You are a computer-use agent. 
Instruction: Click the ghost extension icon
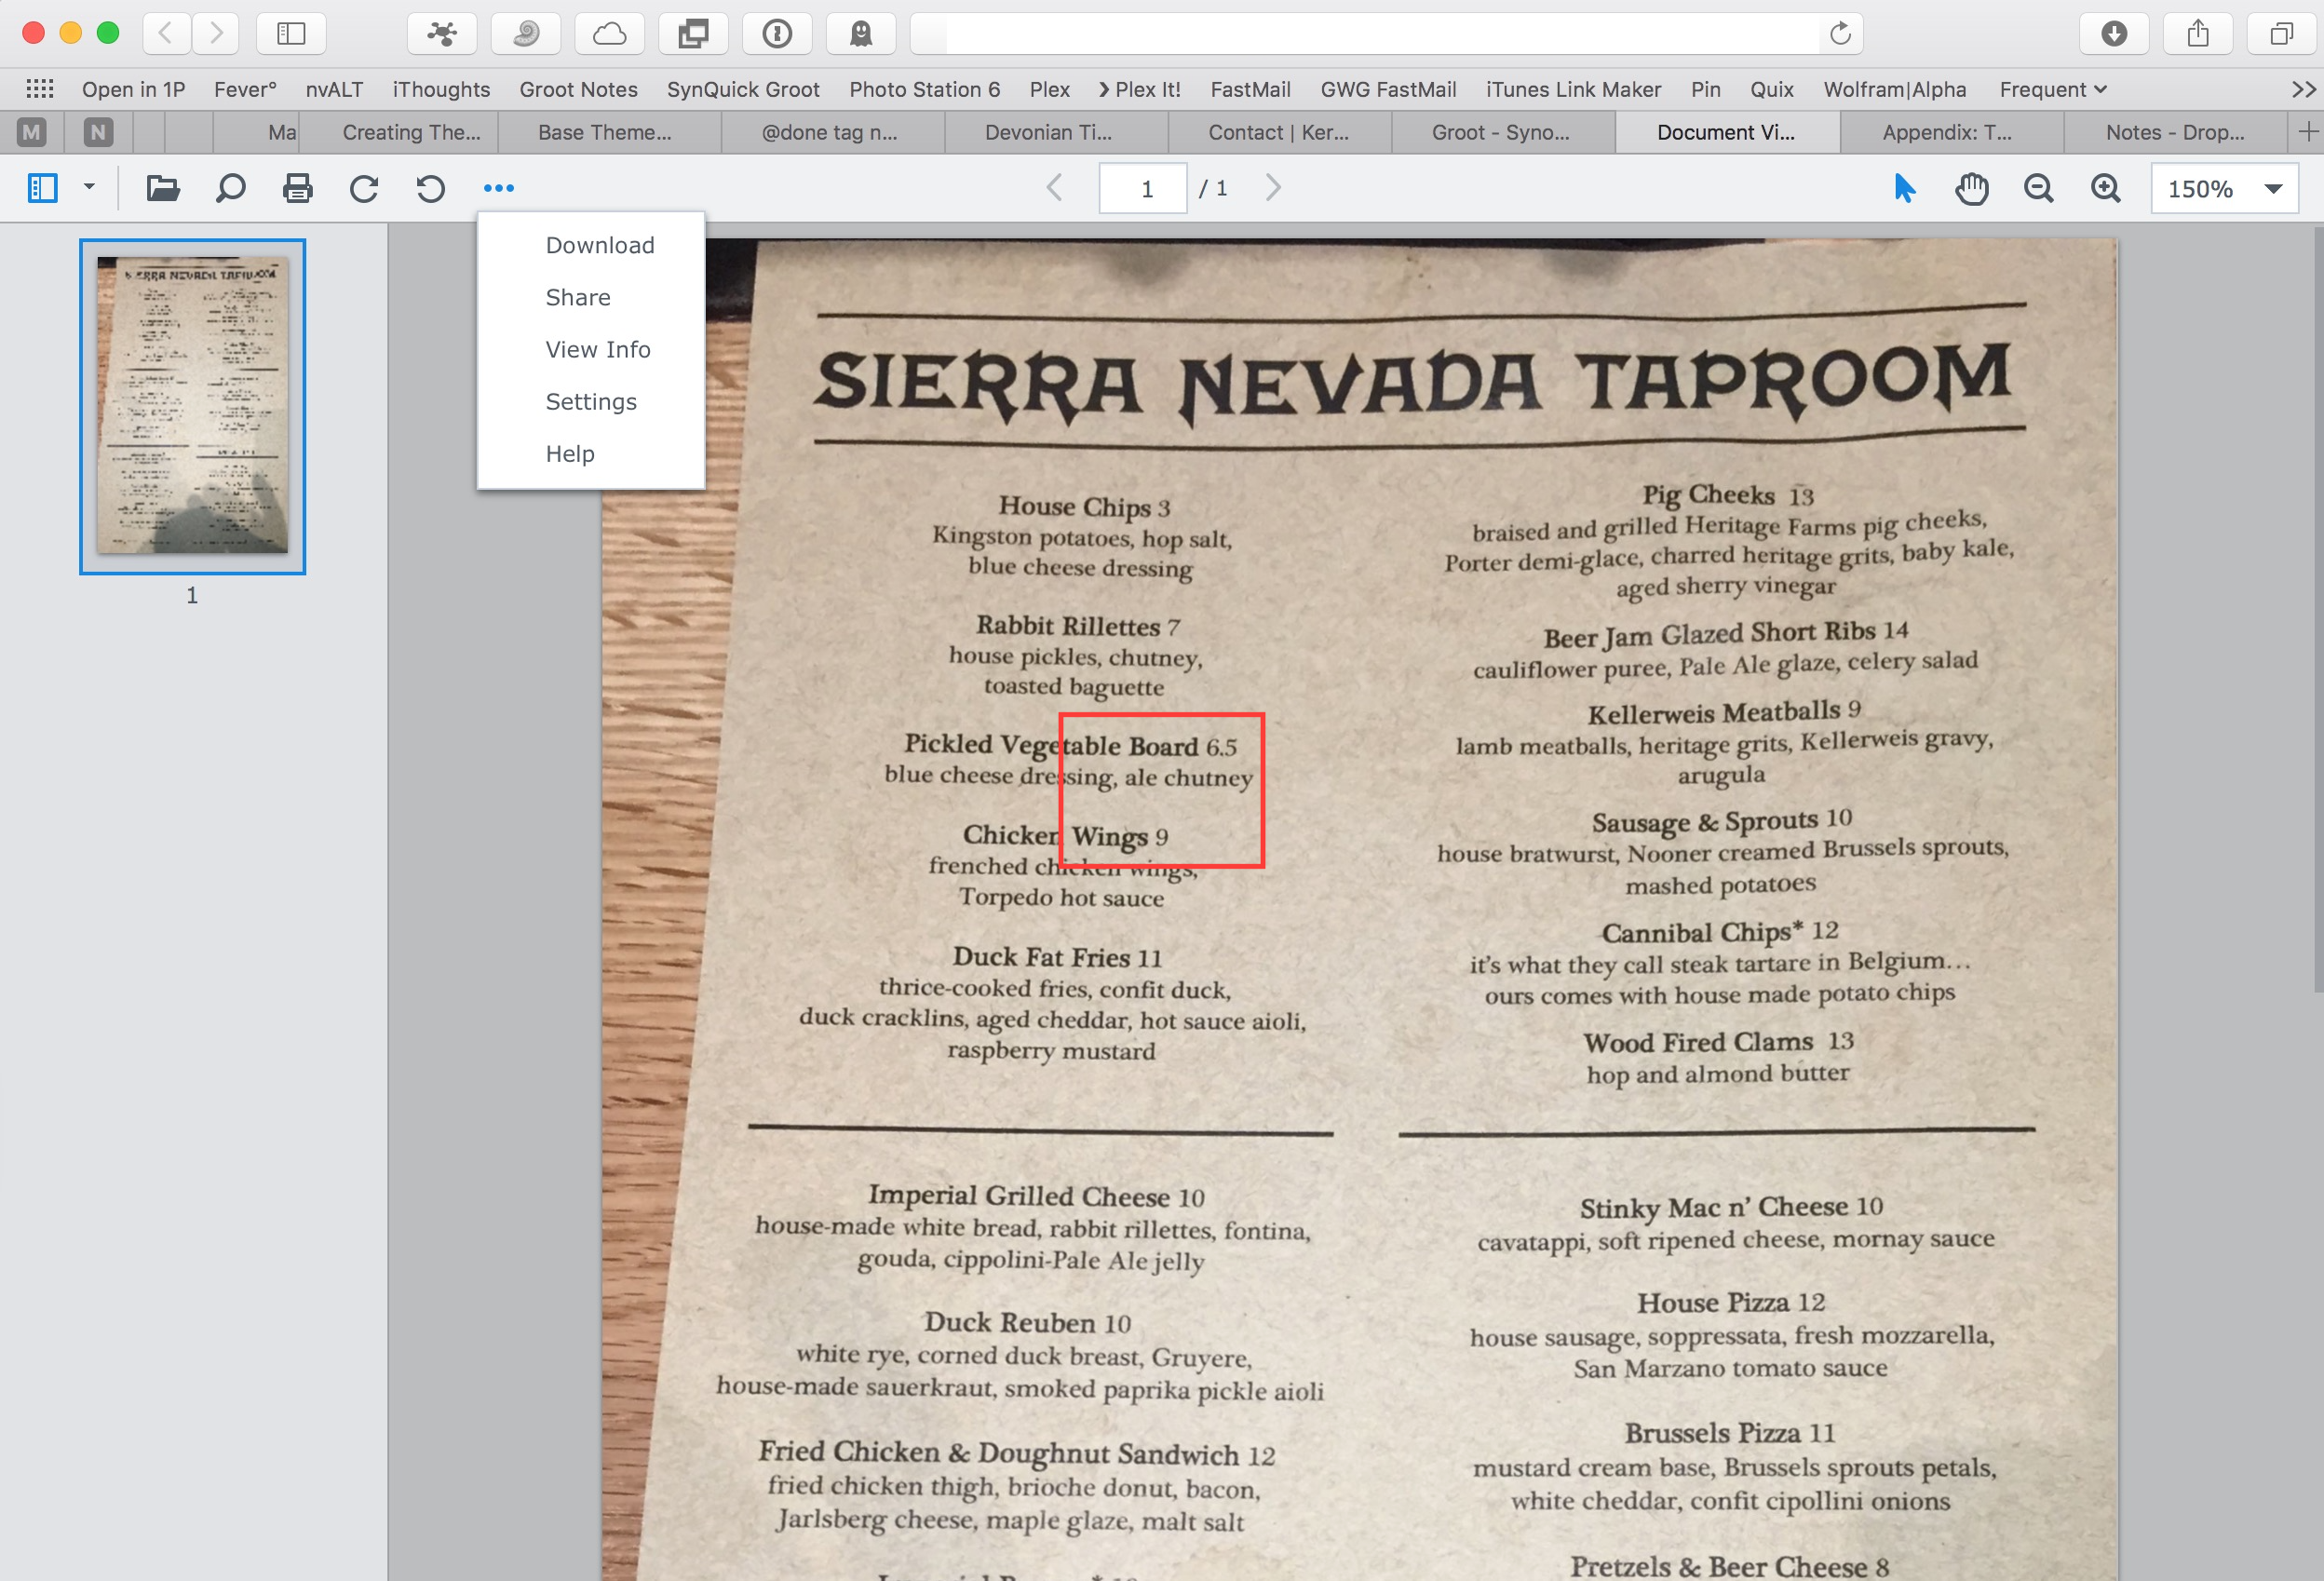[861, 33]
